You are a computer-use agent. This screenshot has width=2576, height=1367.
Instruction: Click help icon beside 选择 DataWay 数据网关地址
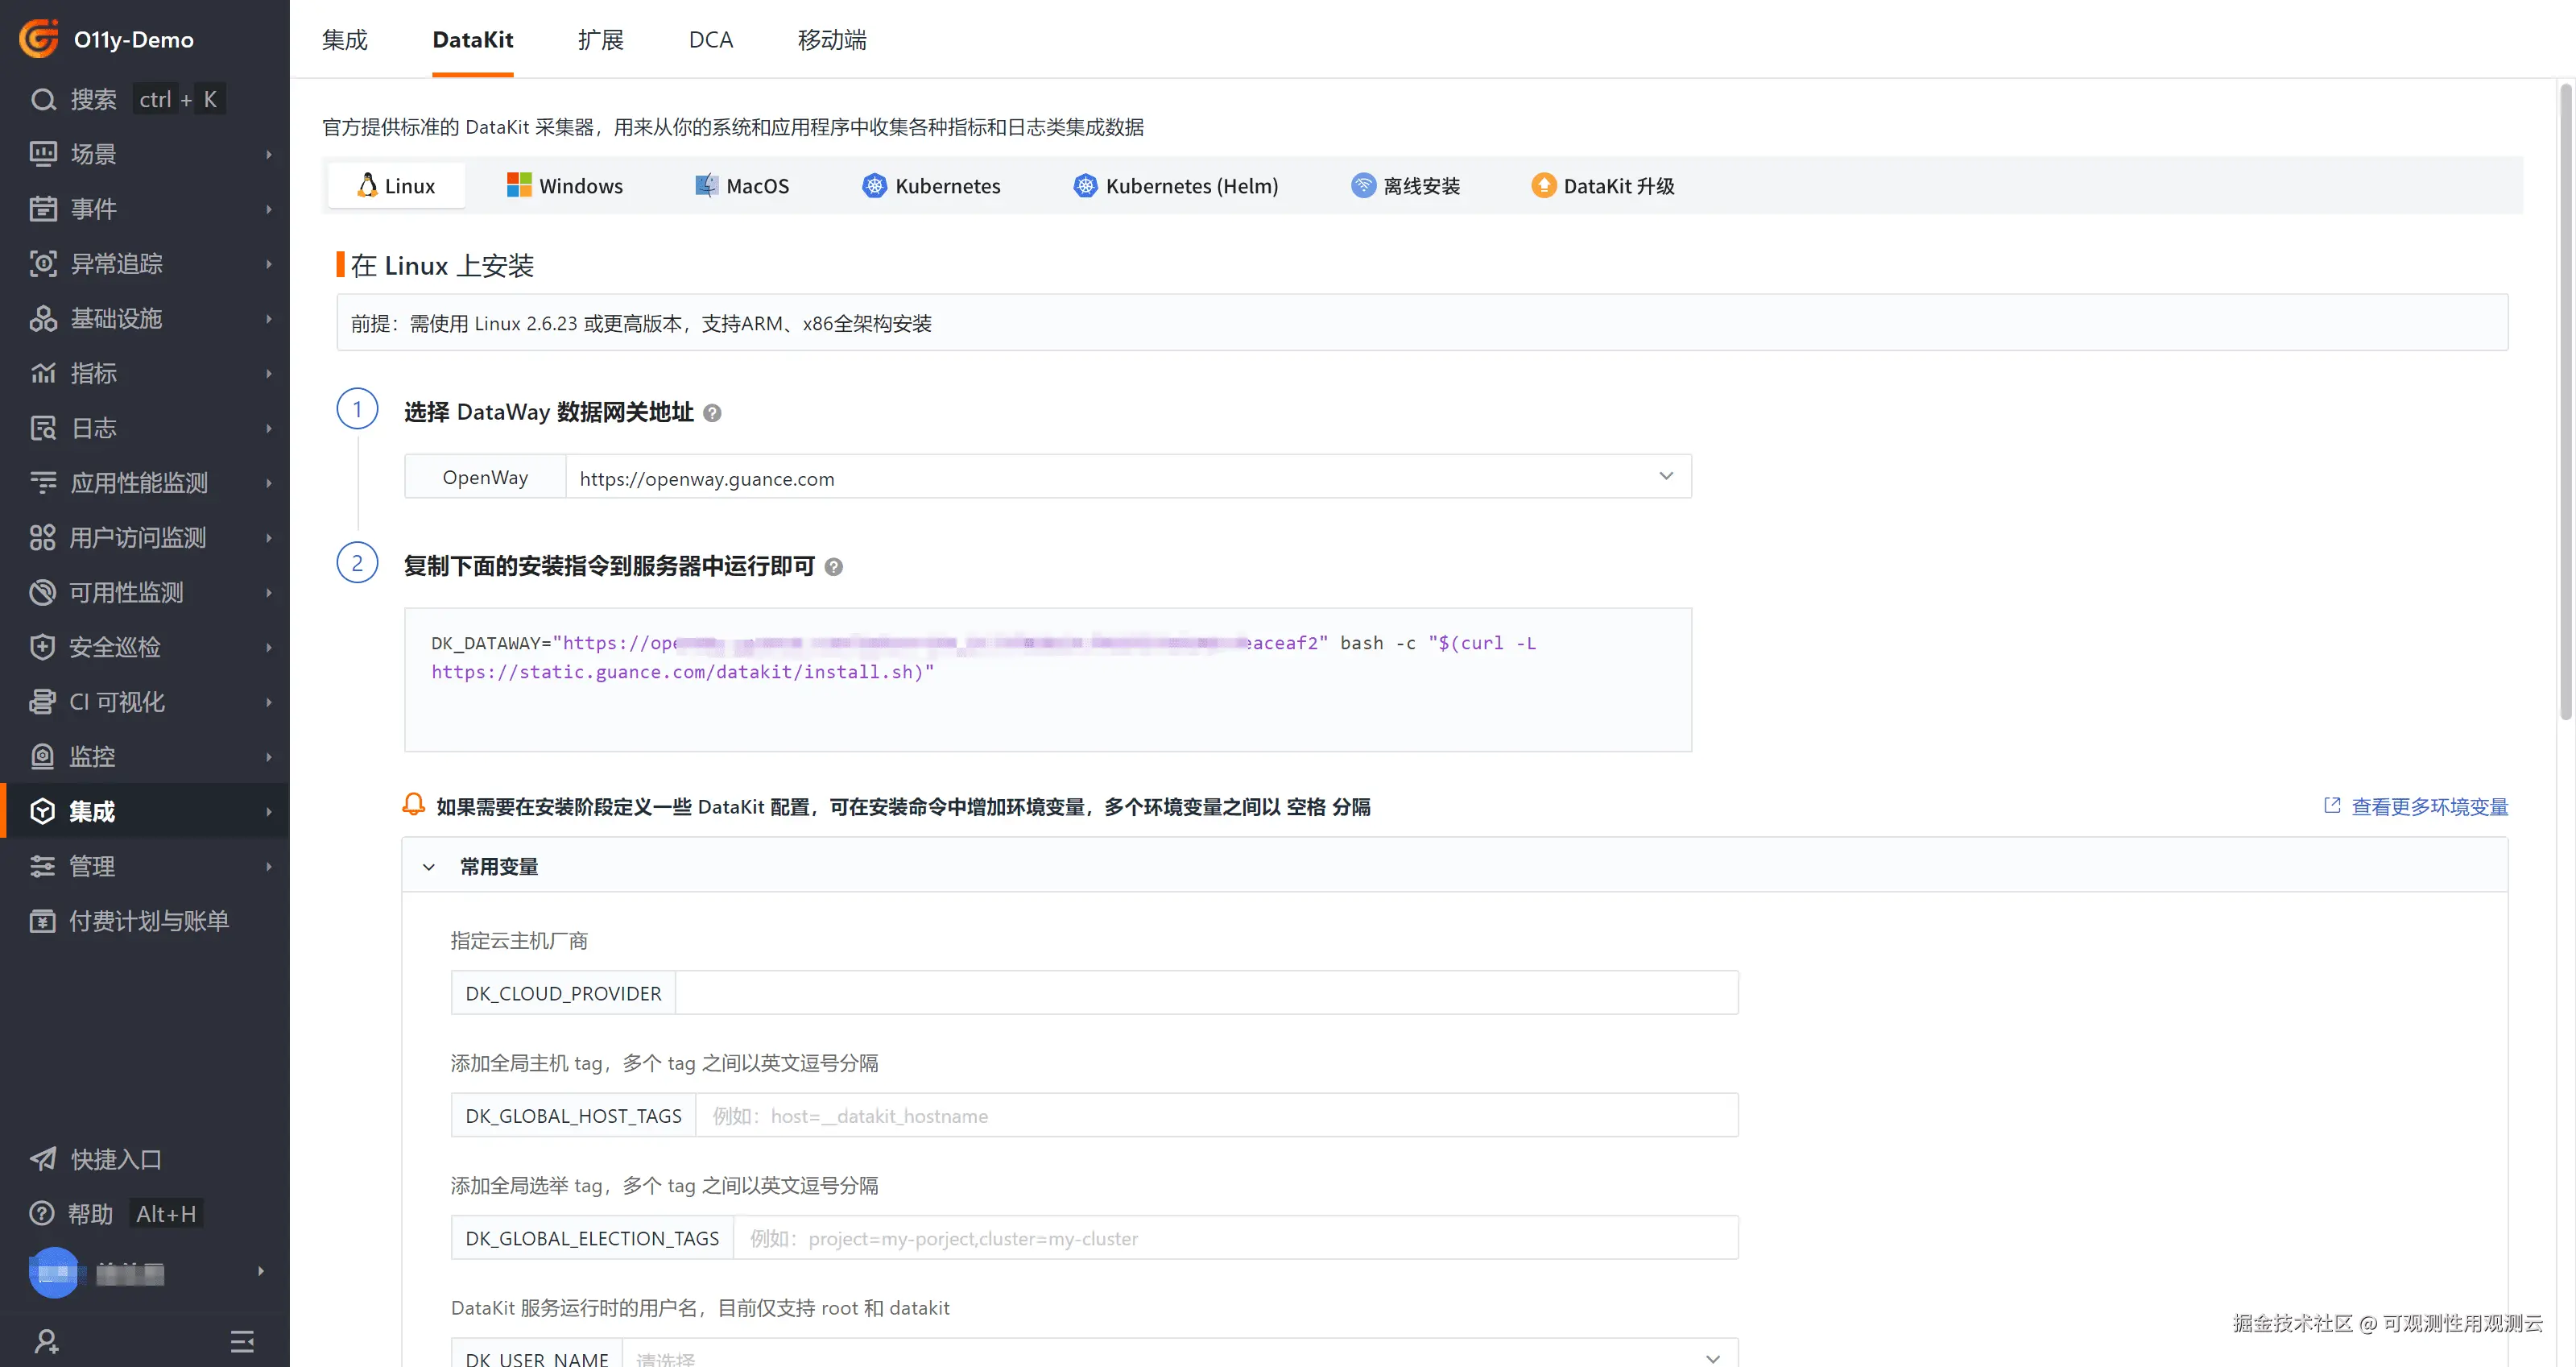712,413
